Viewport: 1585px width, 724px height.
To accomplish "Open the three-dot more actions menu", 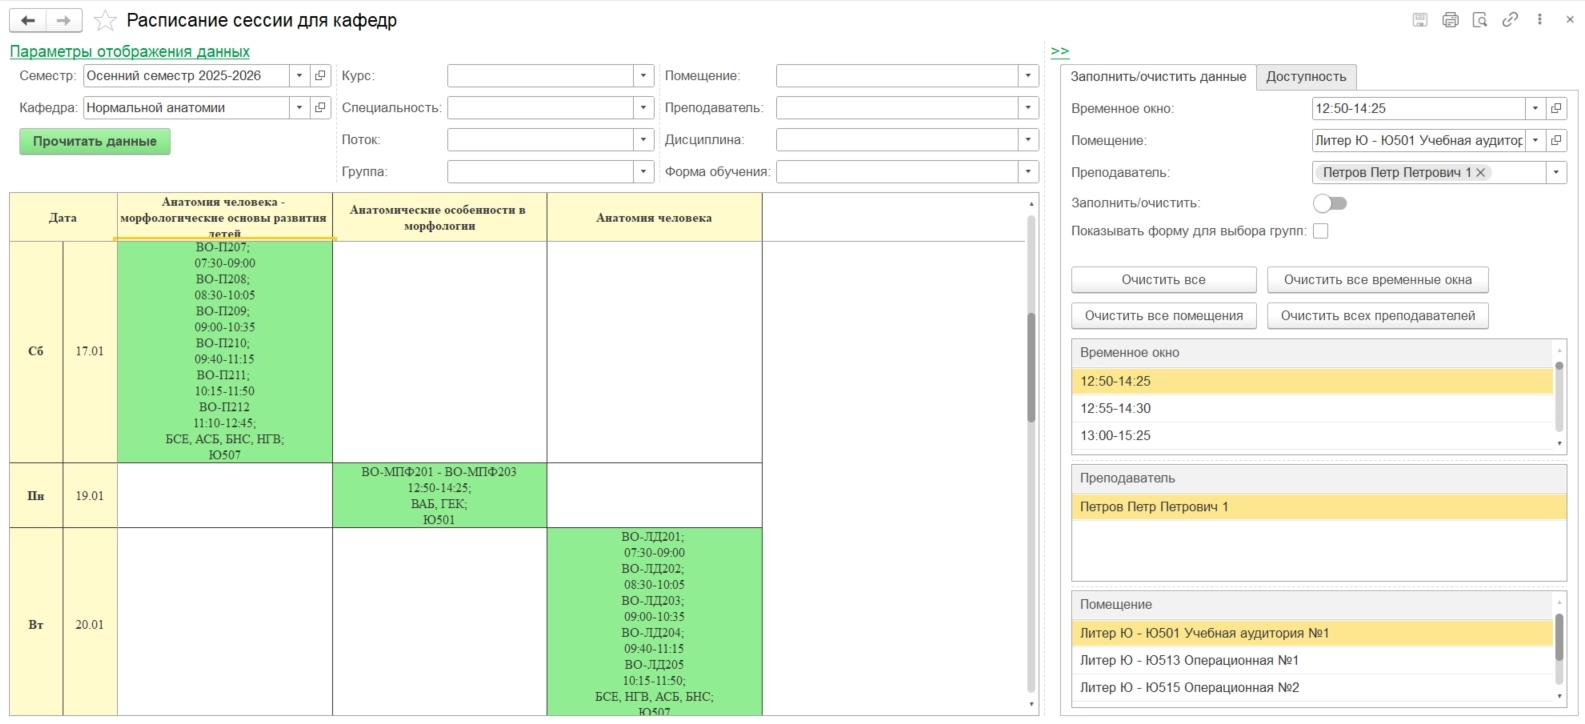I will coord(1540,20).
